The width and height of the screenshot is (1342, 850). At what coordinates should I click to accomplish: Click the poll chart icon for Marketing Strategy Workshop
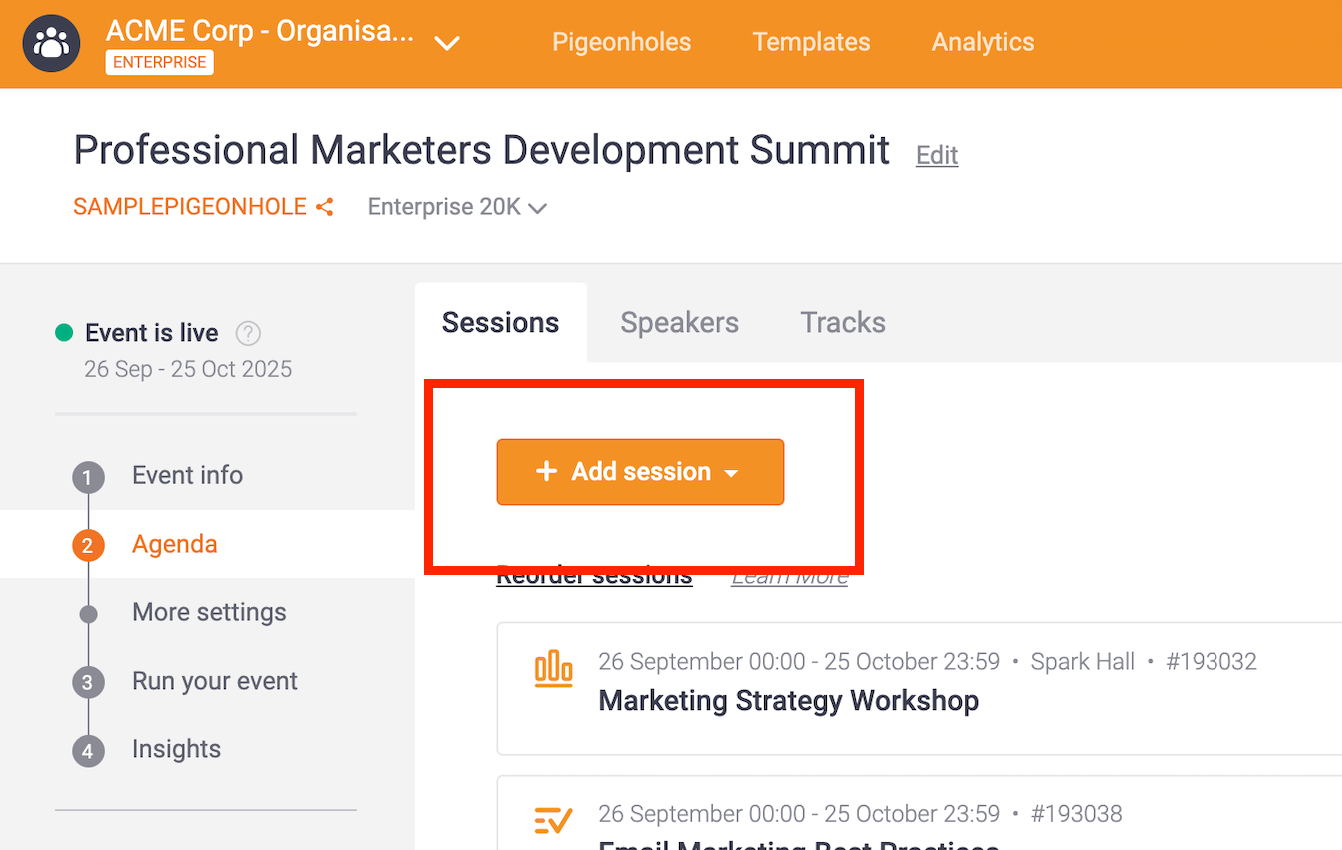[553, 669]
